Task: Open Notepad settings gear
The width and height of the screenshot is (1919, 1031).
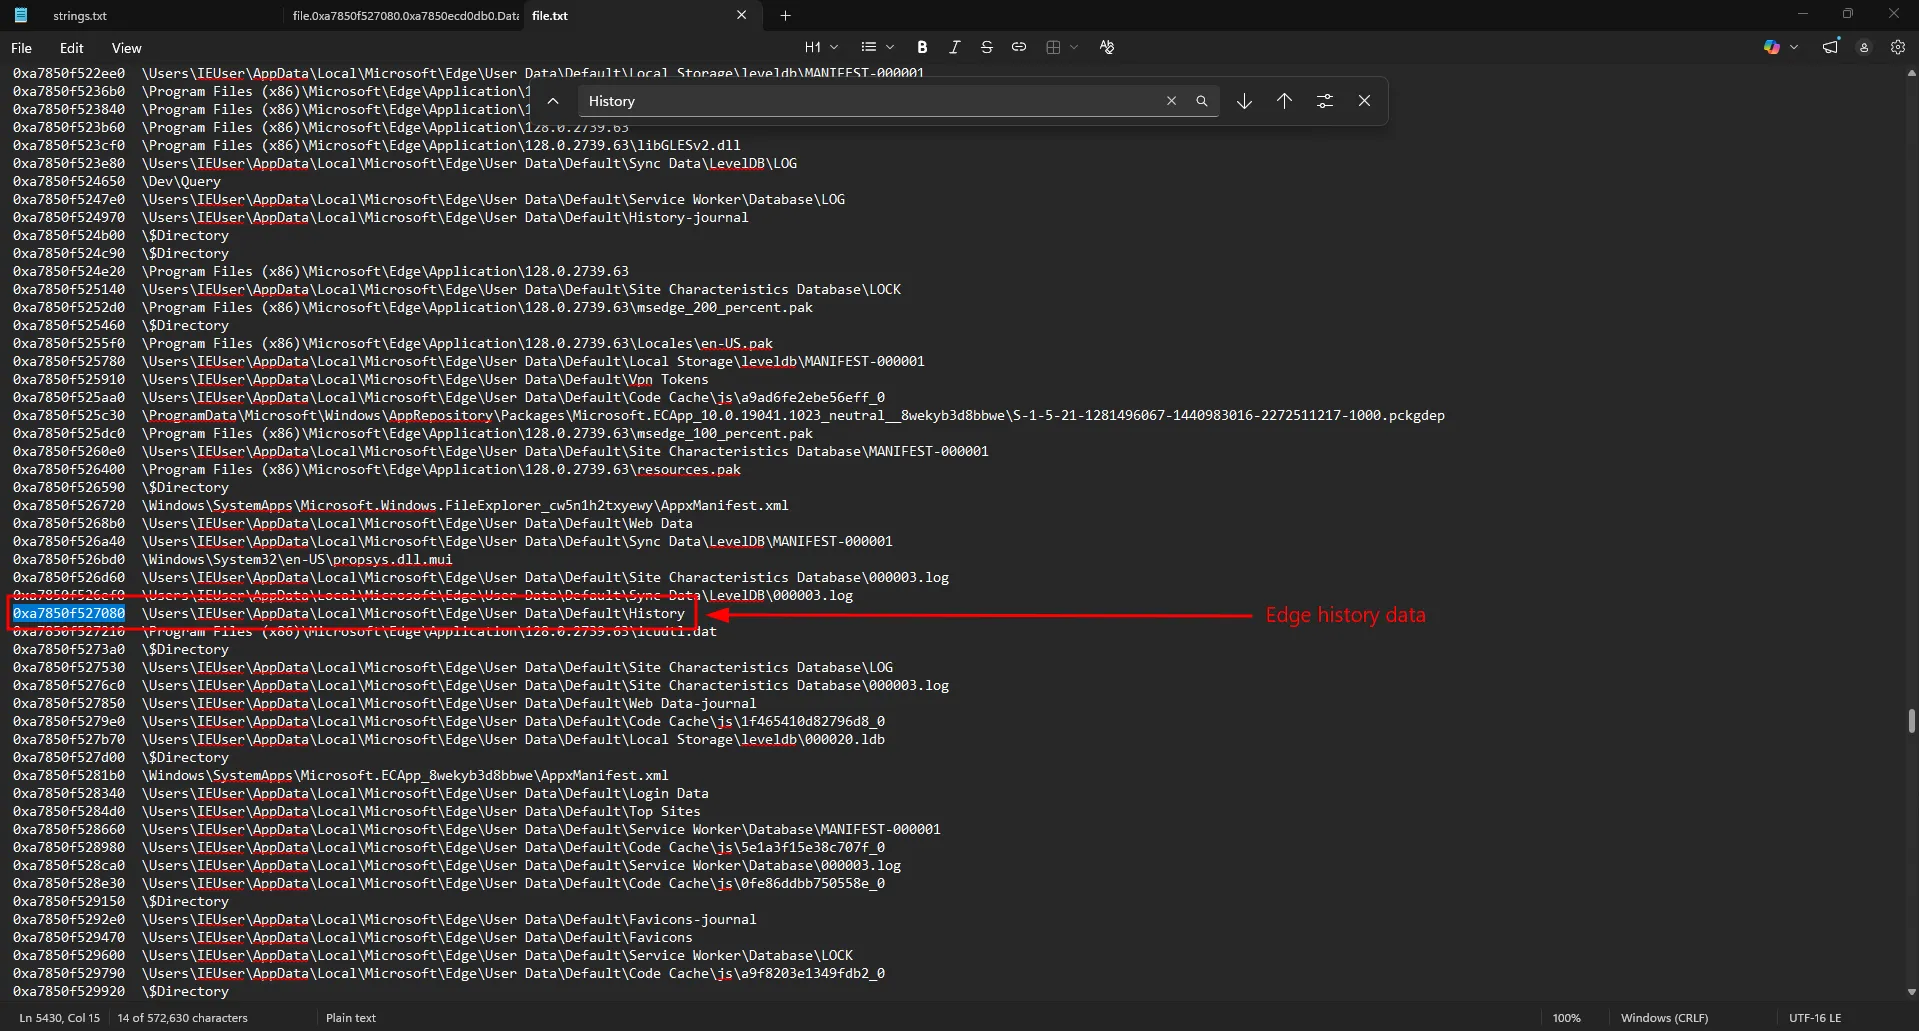Action: pyautogui.click(x=1897, y=47)
